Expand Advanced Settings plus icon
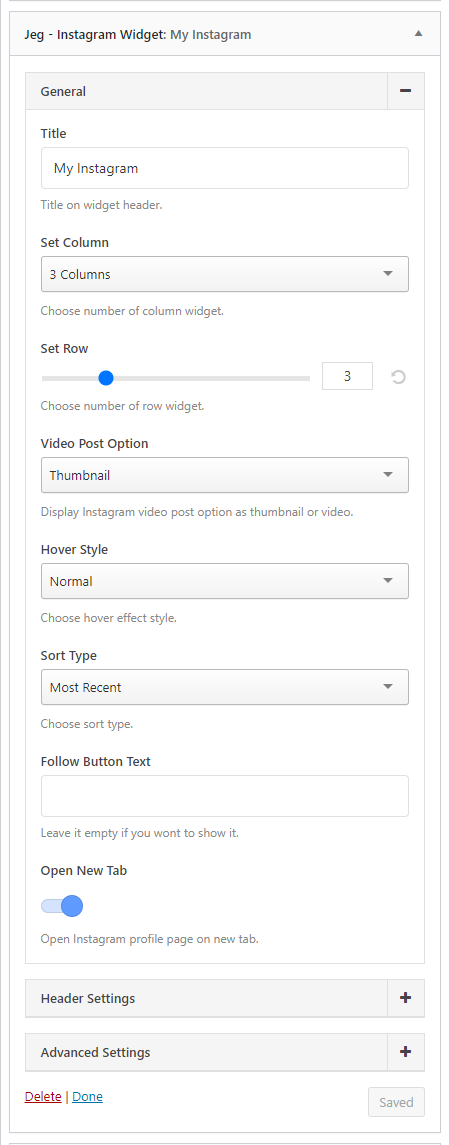The image size is (449, 1145). pos(406,1052)
